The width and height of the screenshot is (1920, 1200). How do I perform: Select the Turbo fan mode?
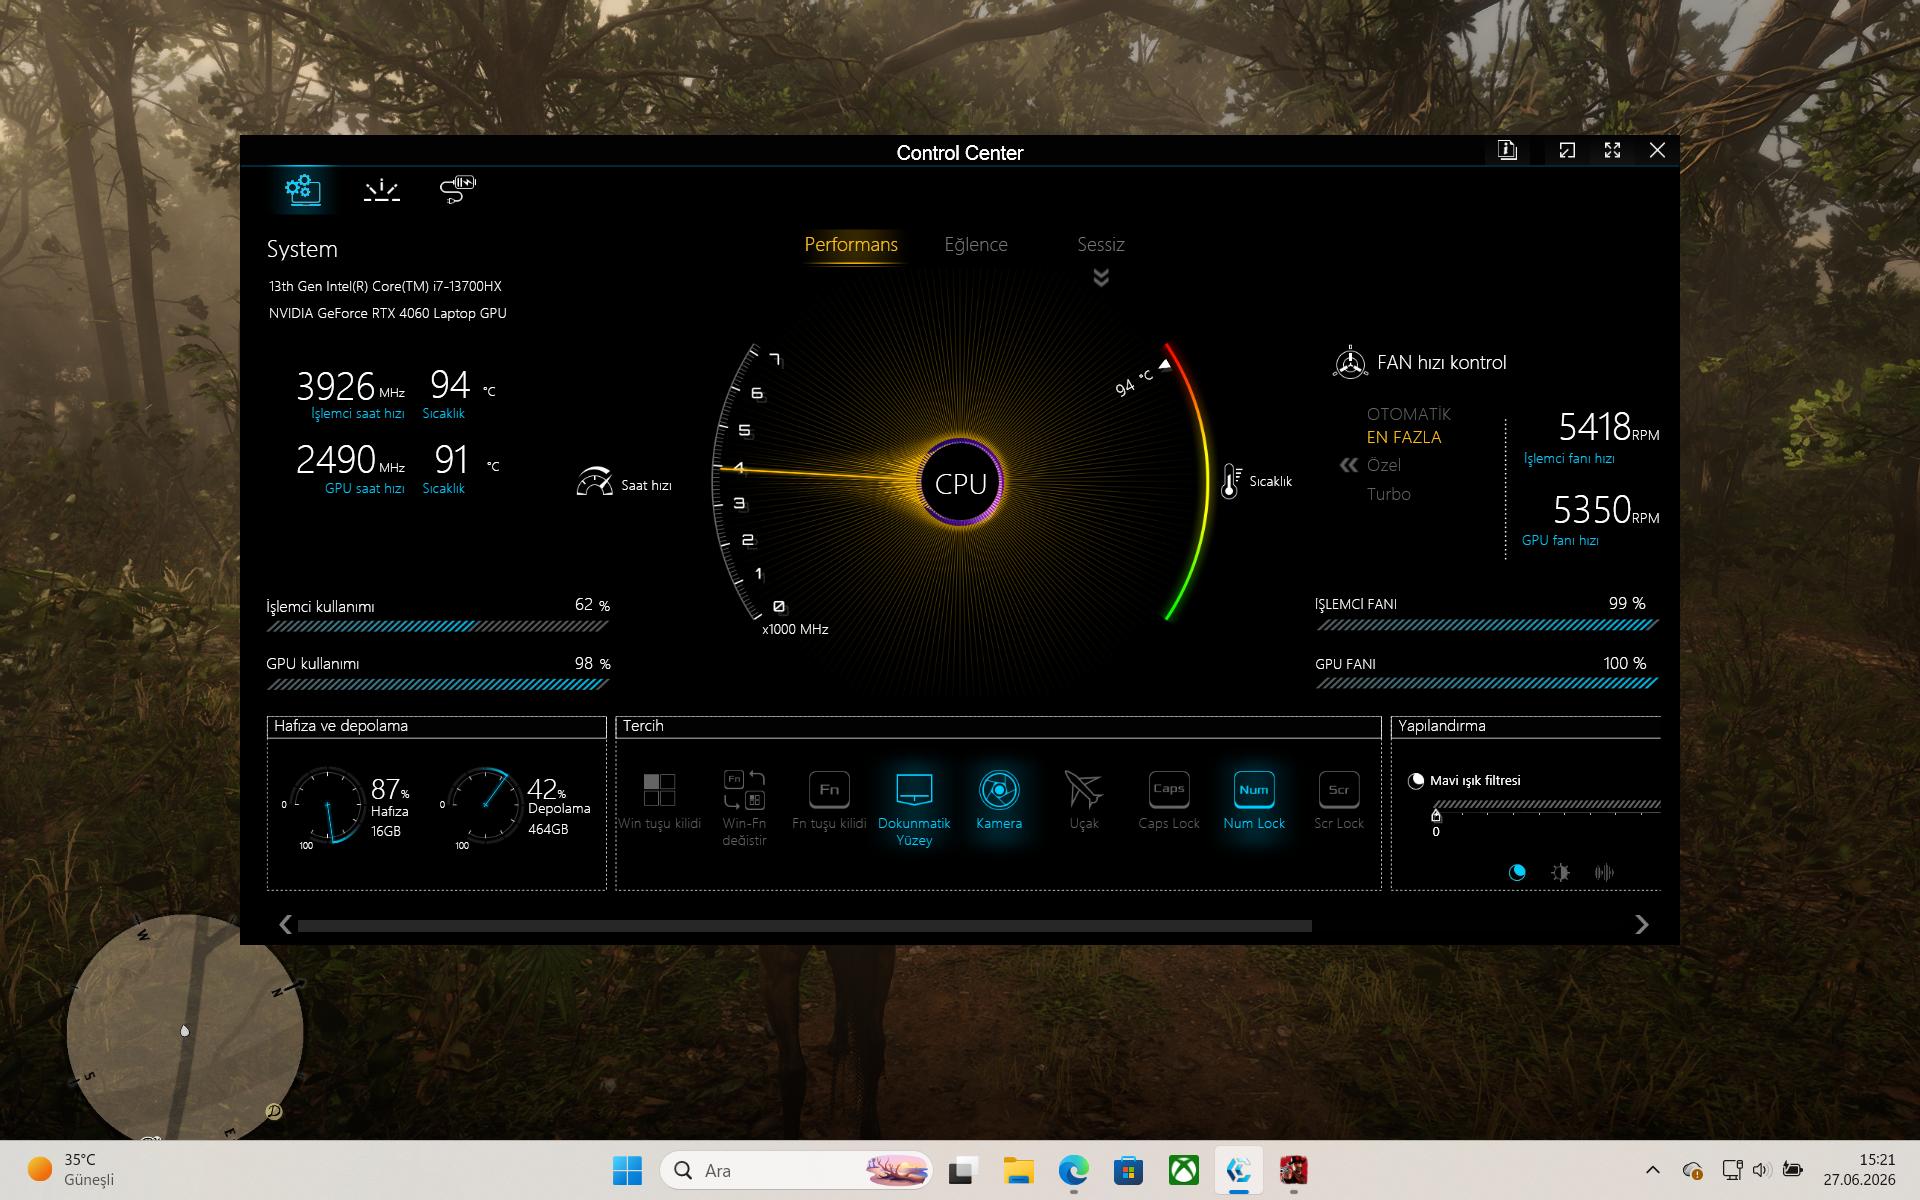point(1389,494)
